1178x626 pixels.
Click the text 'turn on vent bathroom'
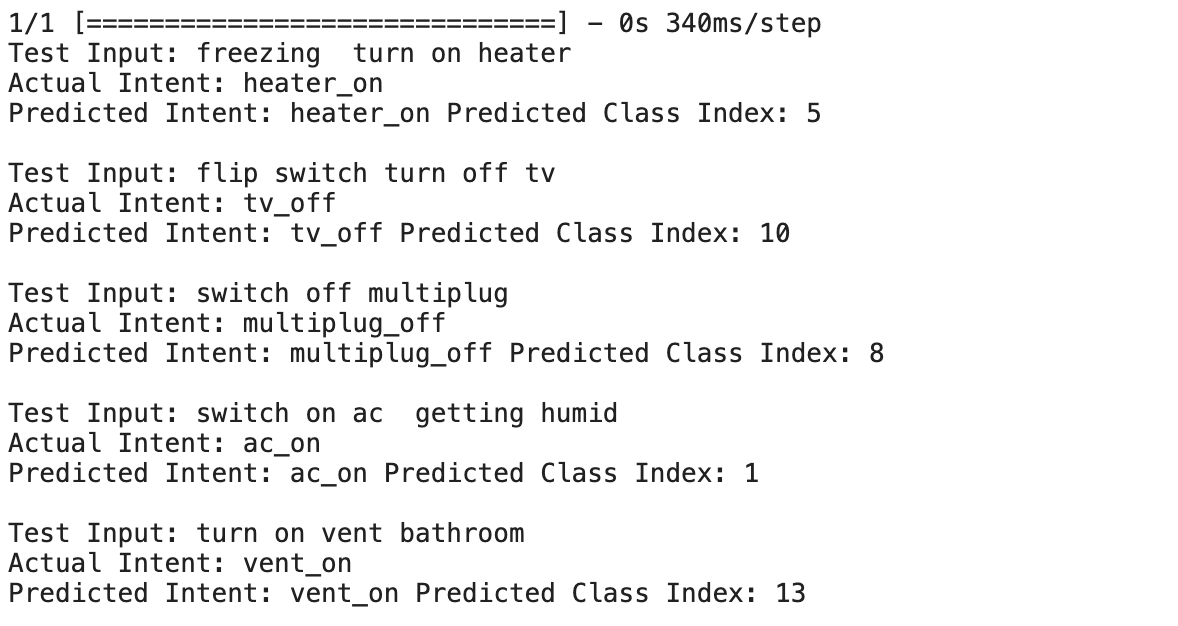click(360, 533)
